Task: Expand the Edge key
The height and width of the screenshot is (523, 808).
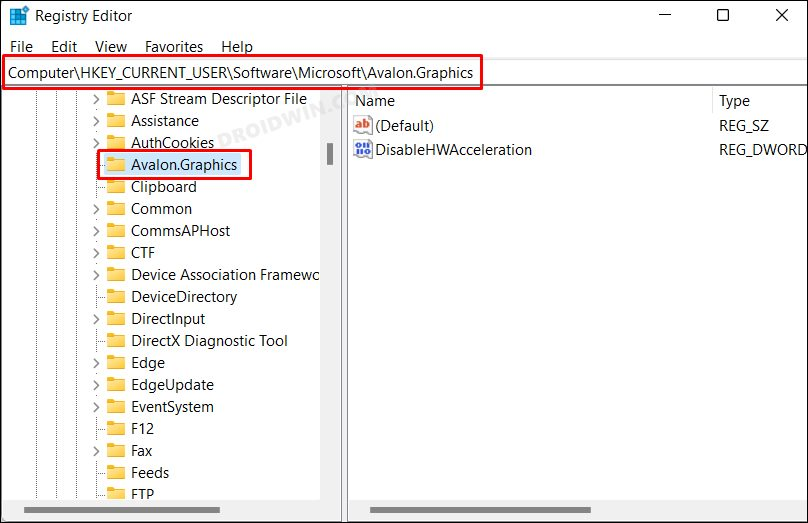Action: click(x=96, y=363)
